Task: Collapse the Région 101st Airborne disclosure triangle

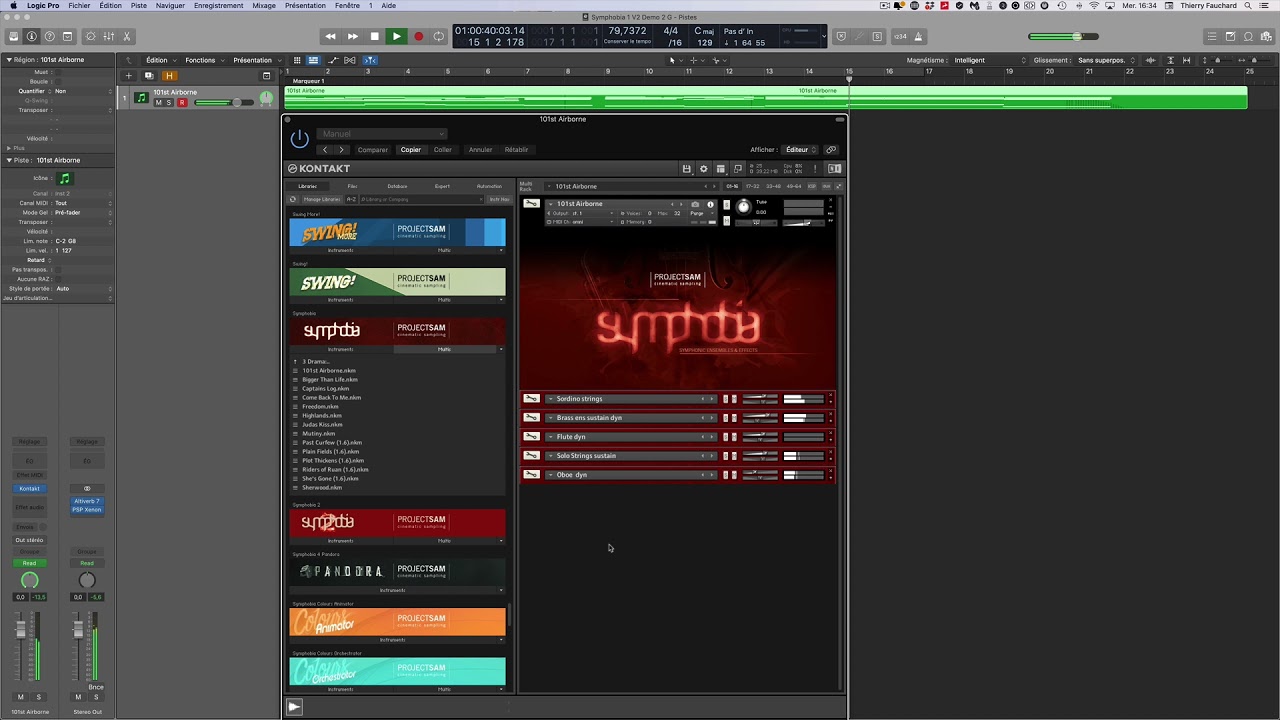Action: click(x=9, y=60)
